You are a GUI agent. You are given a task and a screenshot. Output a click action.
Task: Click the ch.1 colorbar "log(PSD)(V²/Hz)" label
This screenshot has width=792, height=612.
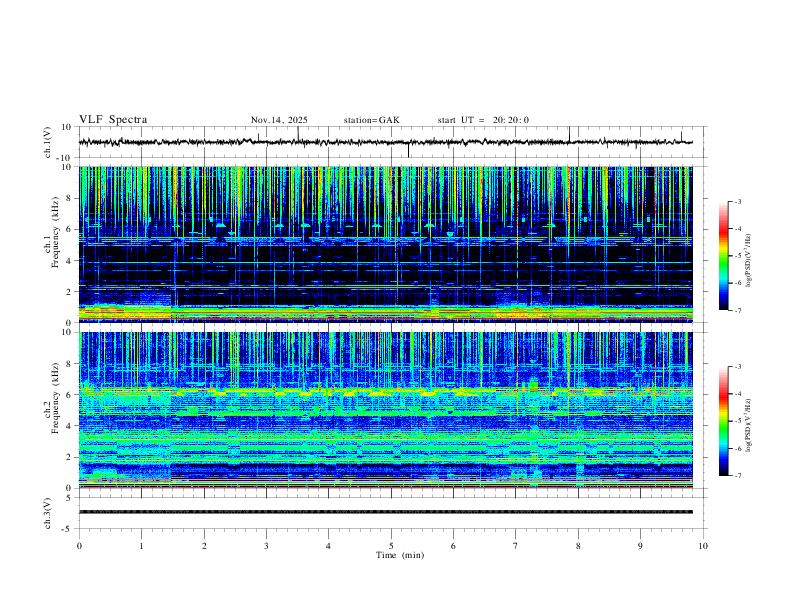749,260
